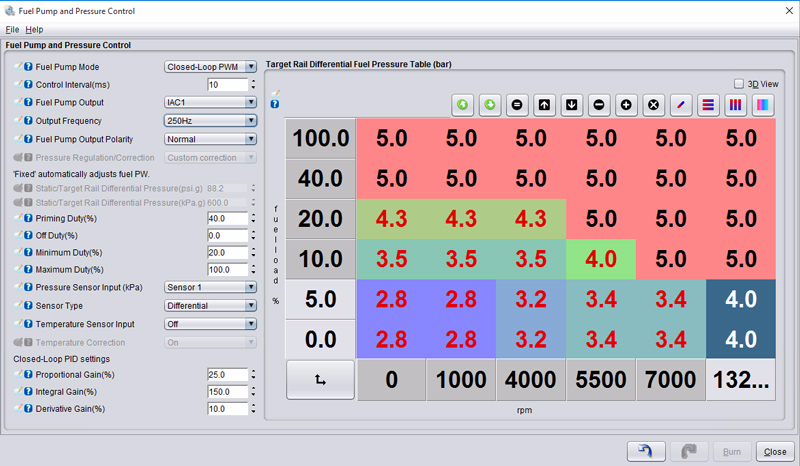This screenshot has width=800, height=466.
Task: Click the multiply/scale cells (x) icon
Action: click(x=653, y=104)
